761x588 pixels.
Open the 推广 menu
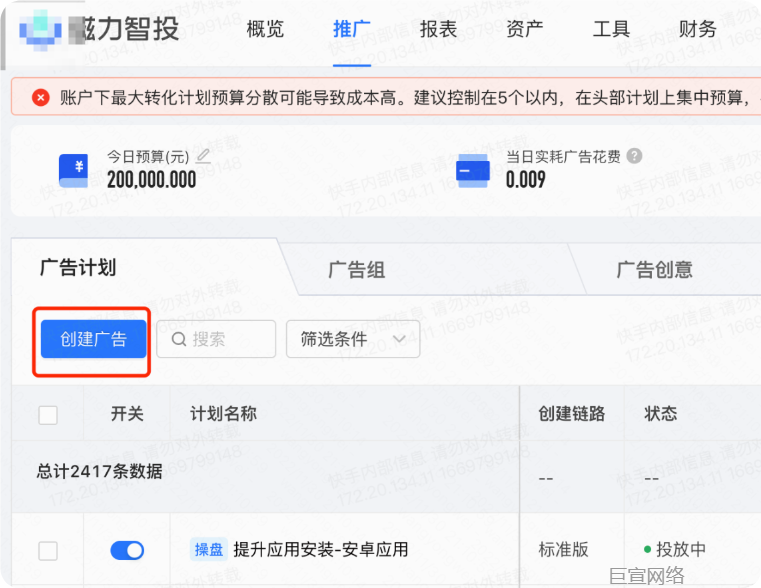[352, 29]
